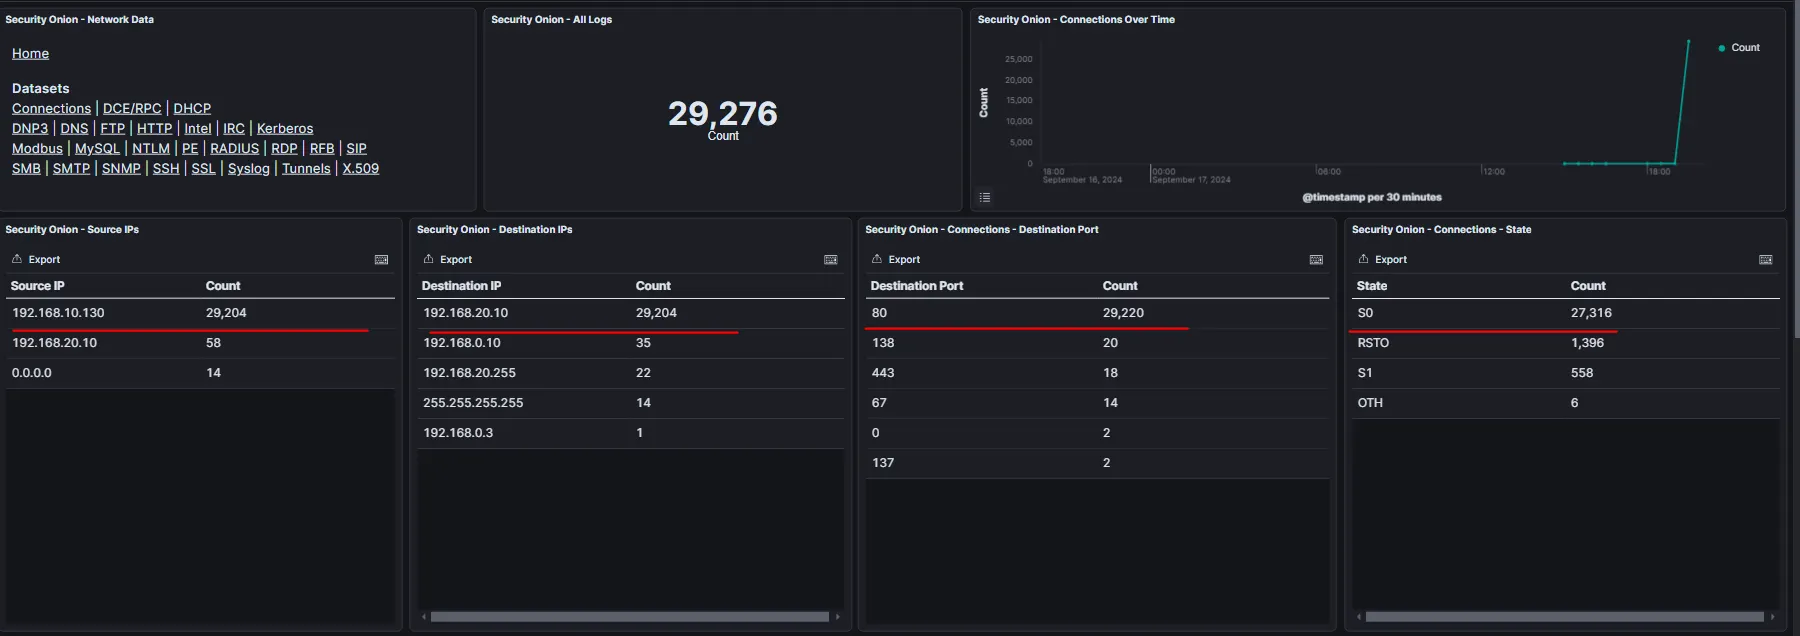Toggle keyboard icon in Source IPs panel
This screenshot has width=1800, height=636.
coord(381,260)
